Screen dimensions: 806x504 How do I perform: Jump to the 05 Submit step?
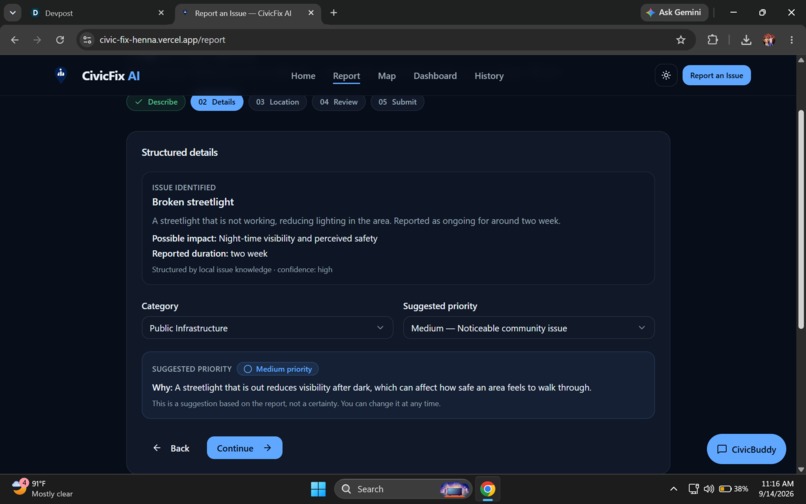click(x=397, y=102)
